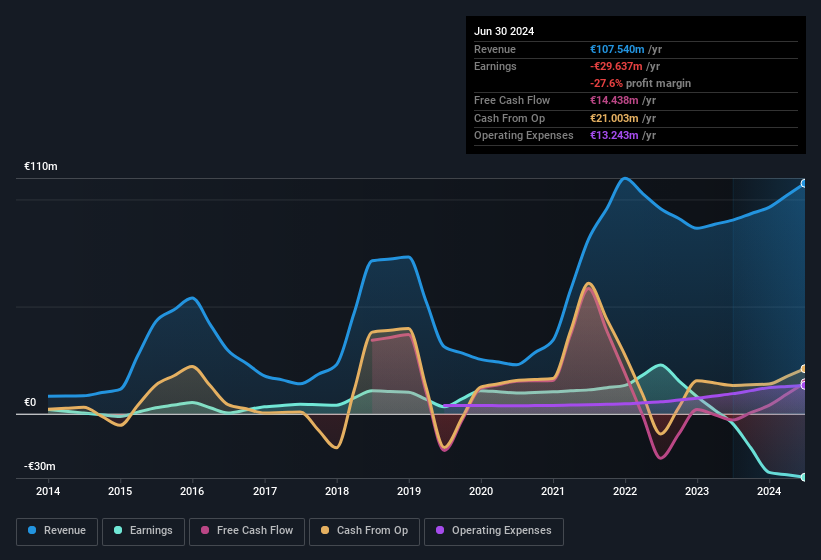Screen dimensions: 821x560
Task: Click the purple Operating Expenses legend dot
Action: tap(440, 530)
